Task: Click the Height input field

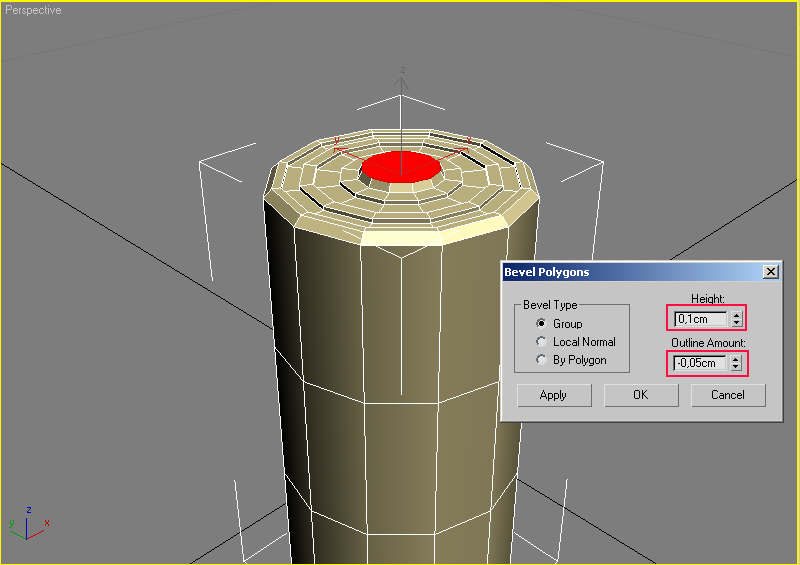Action: (x=701, y=319)
